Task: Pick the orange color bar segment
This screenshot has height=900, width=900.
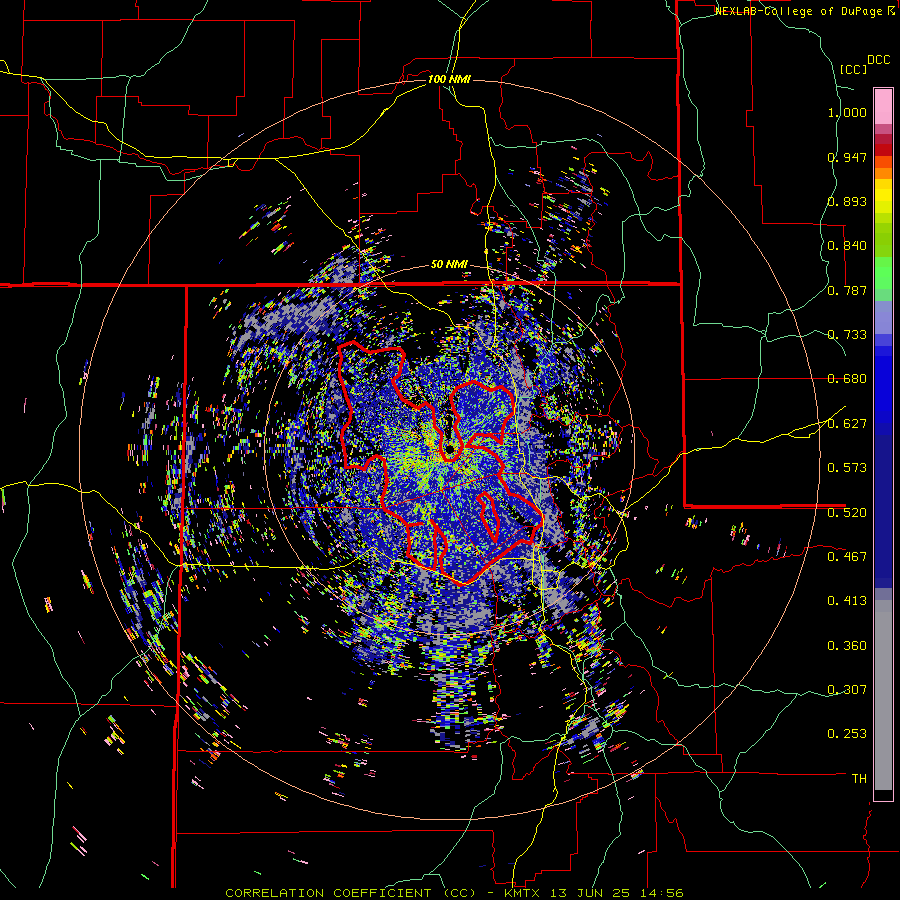Action: 883,173
